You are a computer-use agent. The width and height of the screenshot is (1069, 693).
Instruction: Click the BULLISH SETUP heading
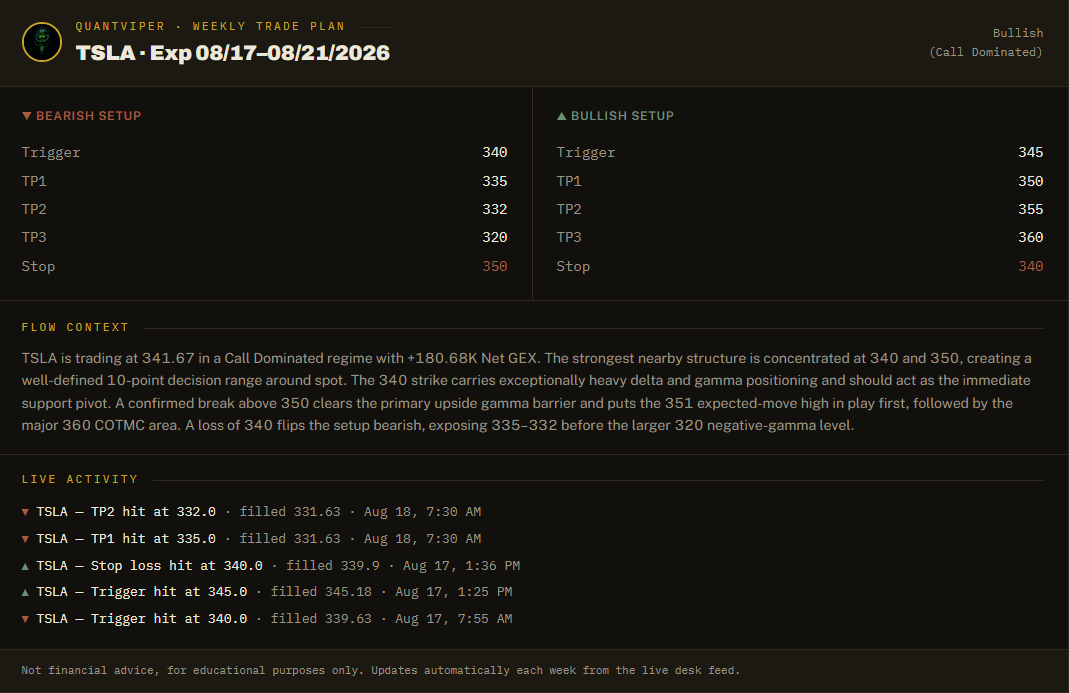(x=622, y=116)
